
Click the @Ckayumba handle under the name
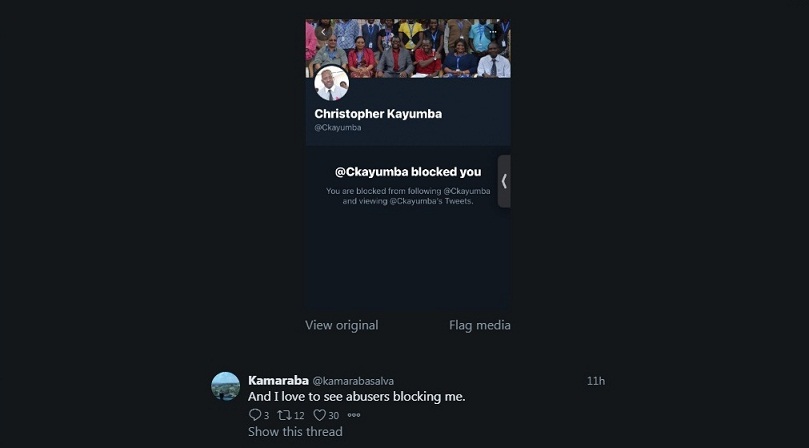pos(338,128)
